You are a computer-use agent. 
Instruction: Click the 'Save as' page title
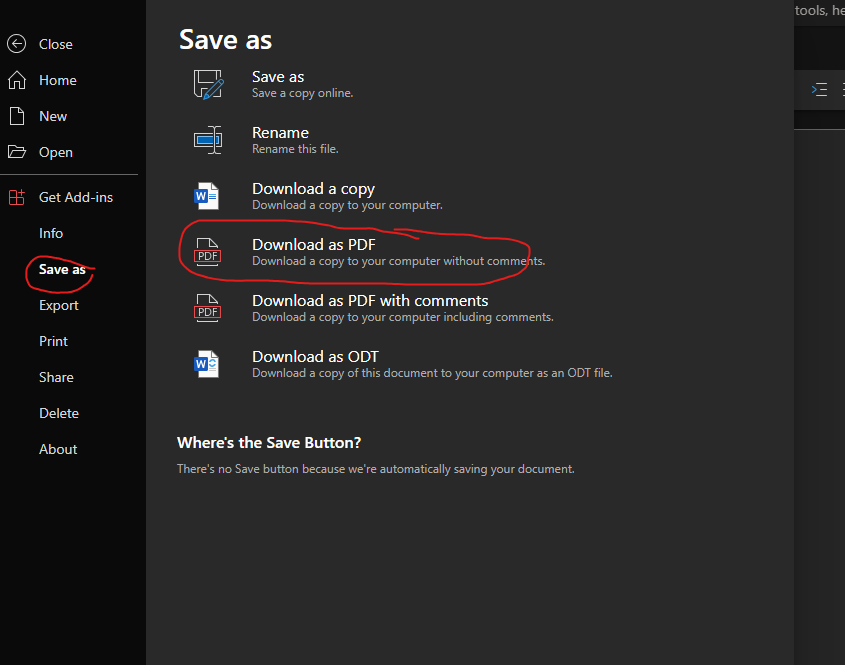(225, 40)
